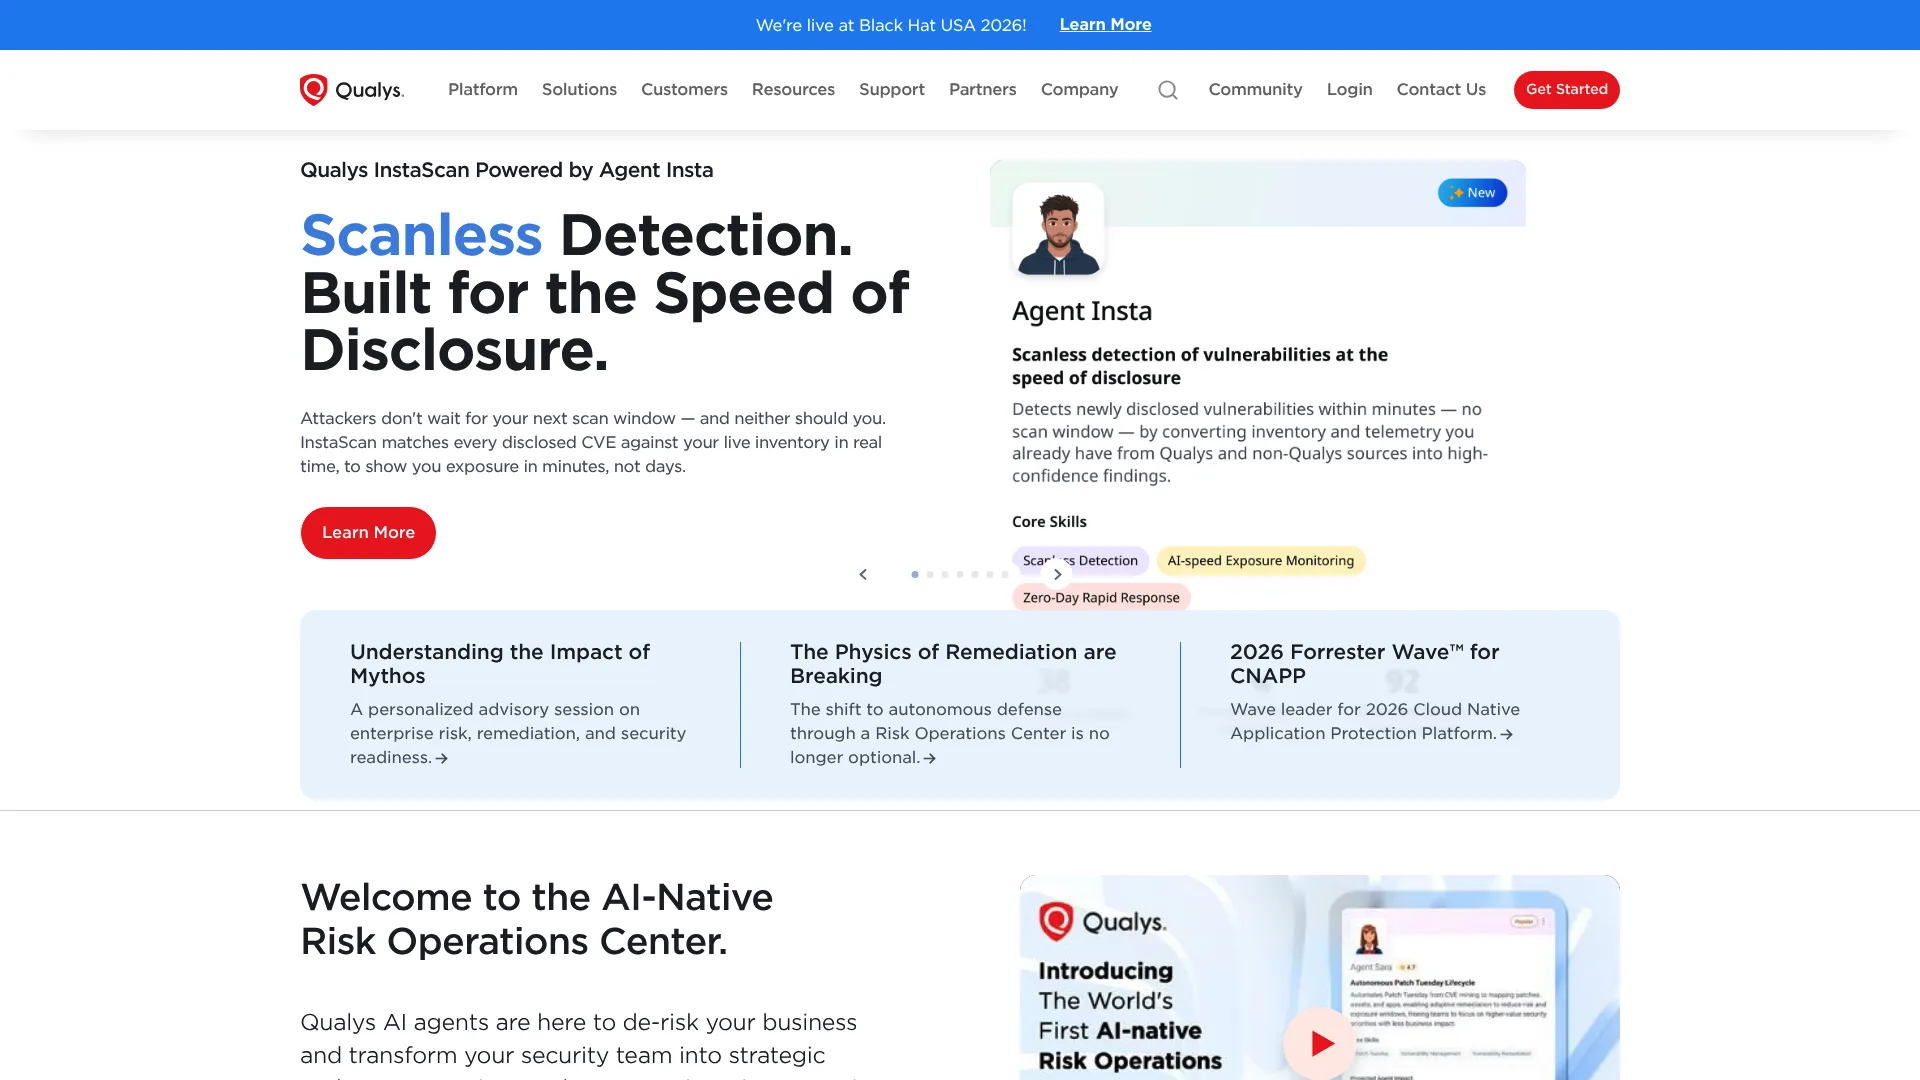Viewport: 1920px width, 1080px height.
Task: Click the Qualys logo in the header
Action: (x=352, y=90)
